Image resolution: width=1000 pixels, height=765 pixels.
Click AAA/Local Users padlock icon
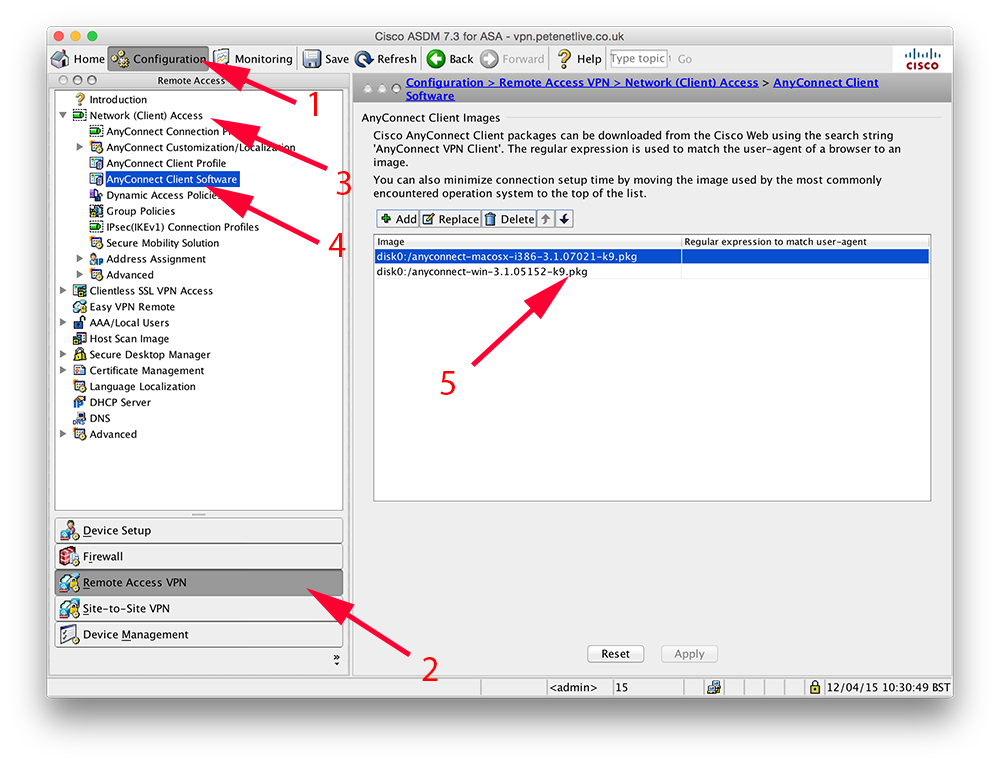click(x=80, y=323)
